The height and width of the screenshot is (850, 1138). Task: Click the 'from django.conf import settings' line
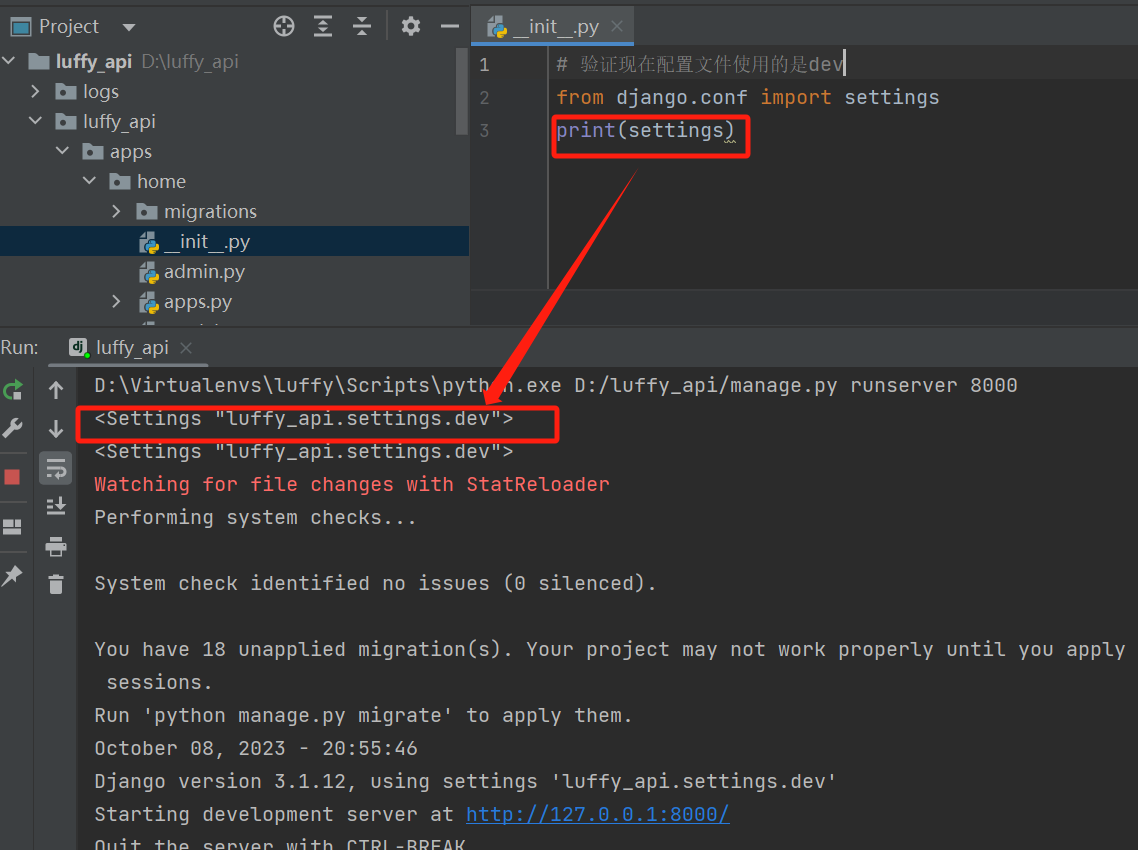[748, 98]
